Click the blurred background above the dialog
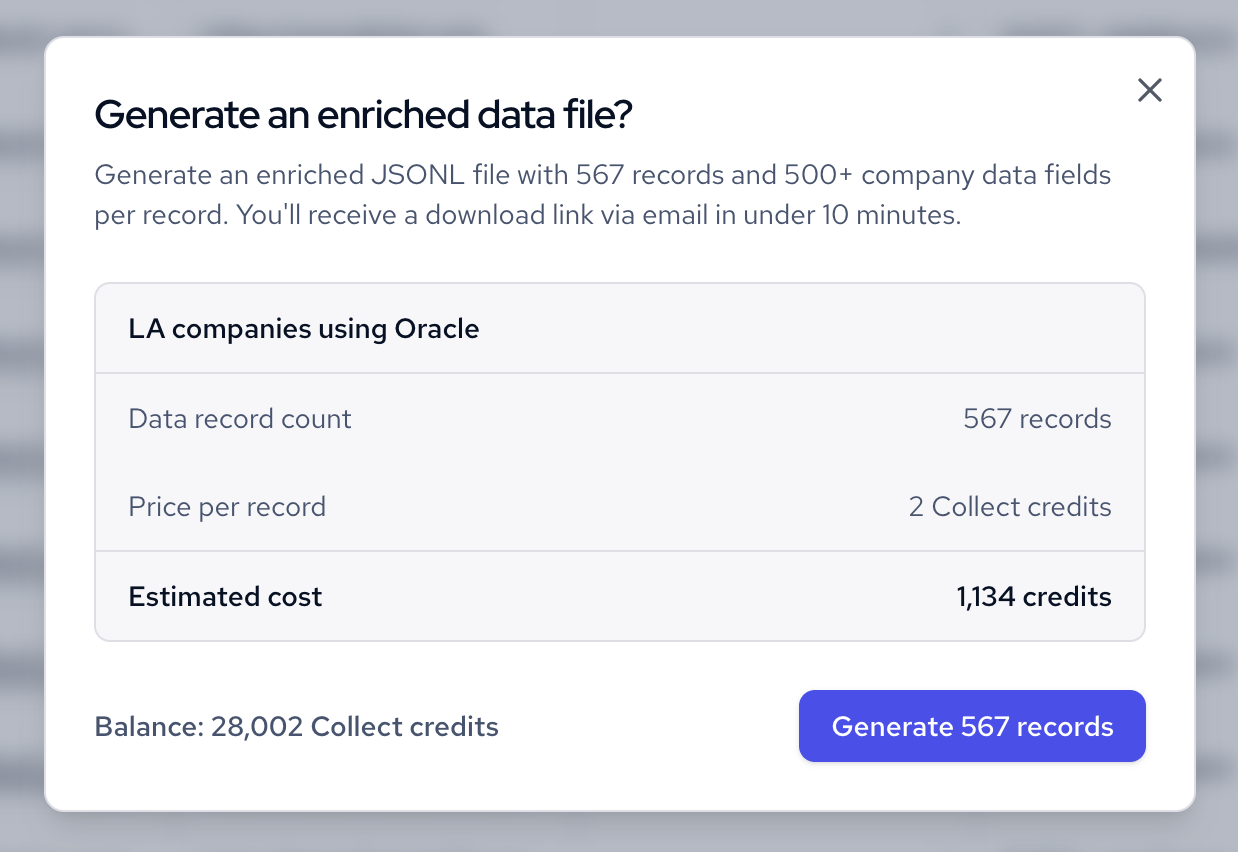 [619, 16]
